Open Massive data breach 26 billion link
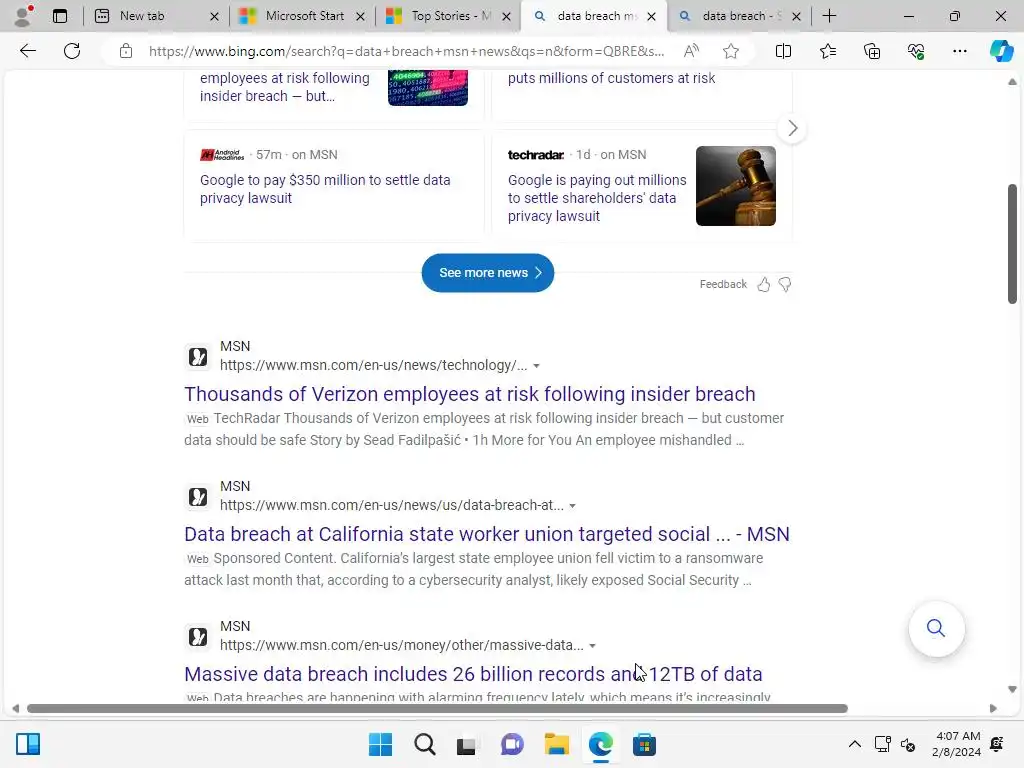This screenshot has height=768, width=1024. (x=473, y=673)
